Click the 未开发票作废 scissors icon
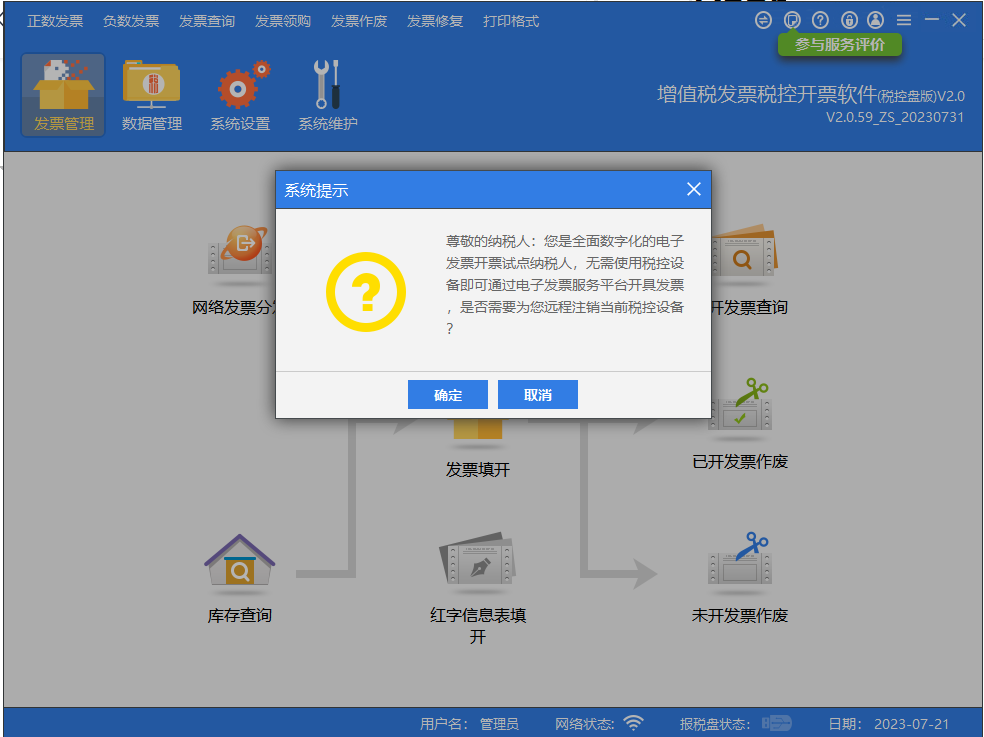 point(740,559)
